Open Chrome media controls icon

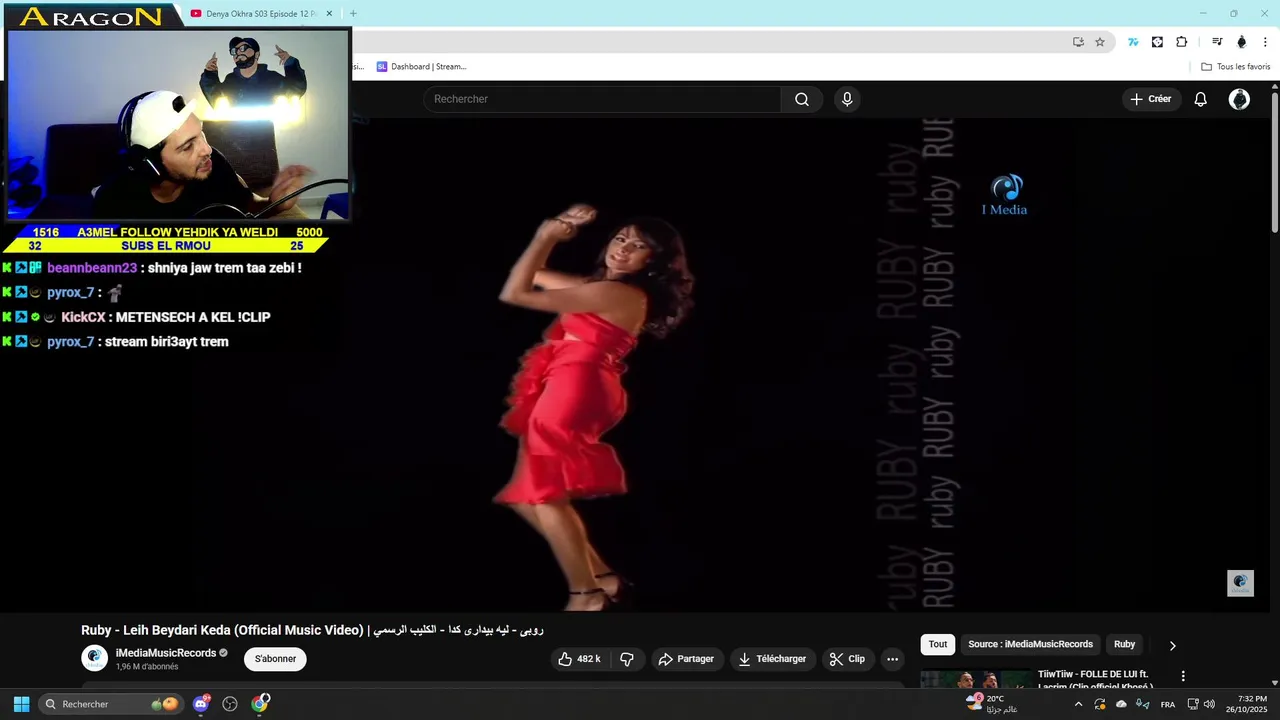pyautogui.click(x=1217, y=42)
